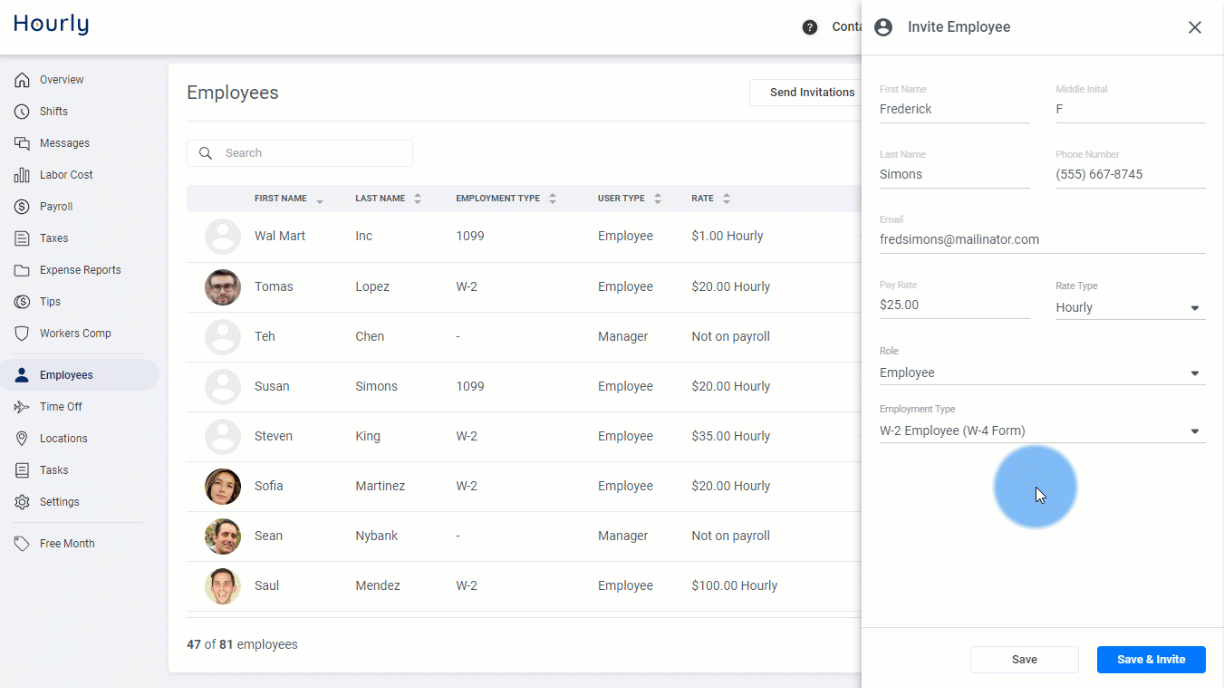
Task: Click the Locations pin icon
Action: (22, 439)
